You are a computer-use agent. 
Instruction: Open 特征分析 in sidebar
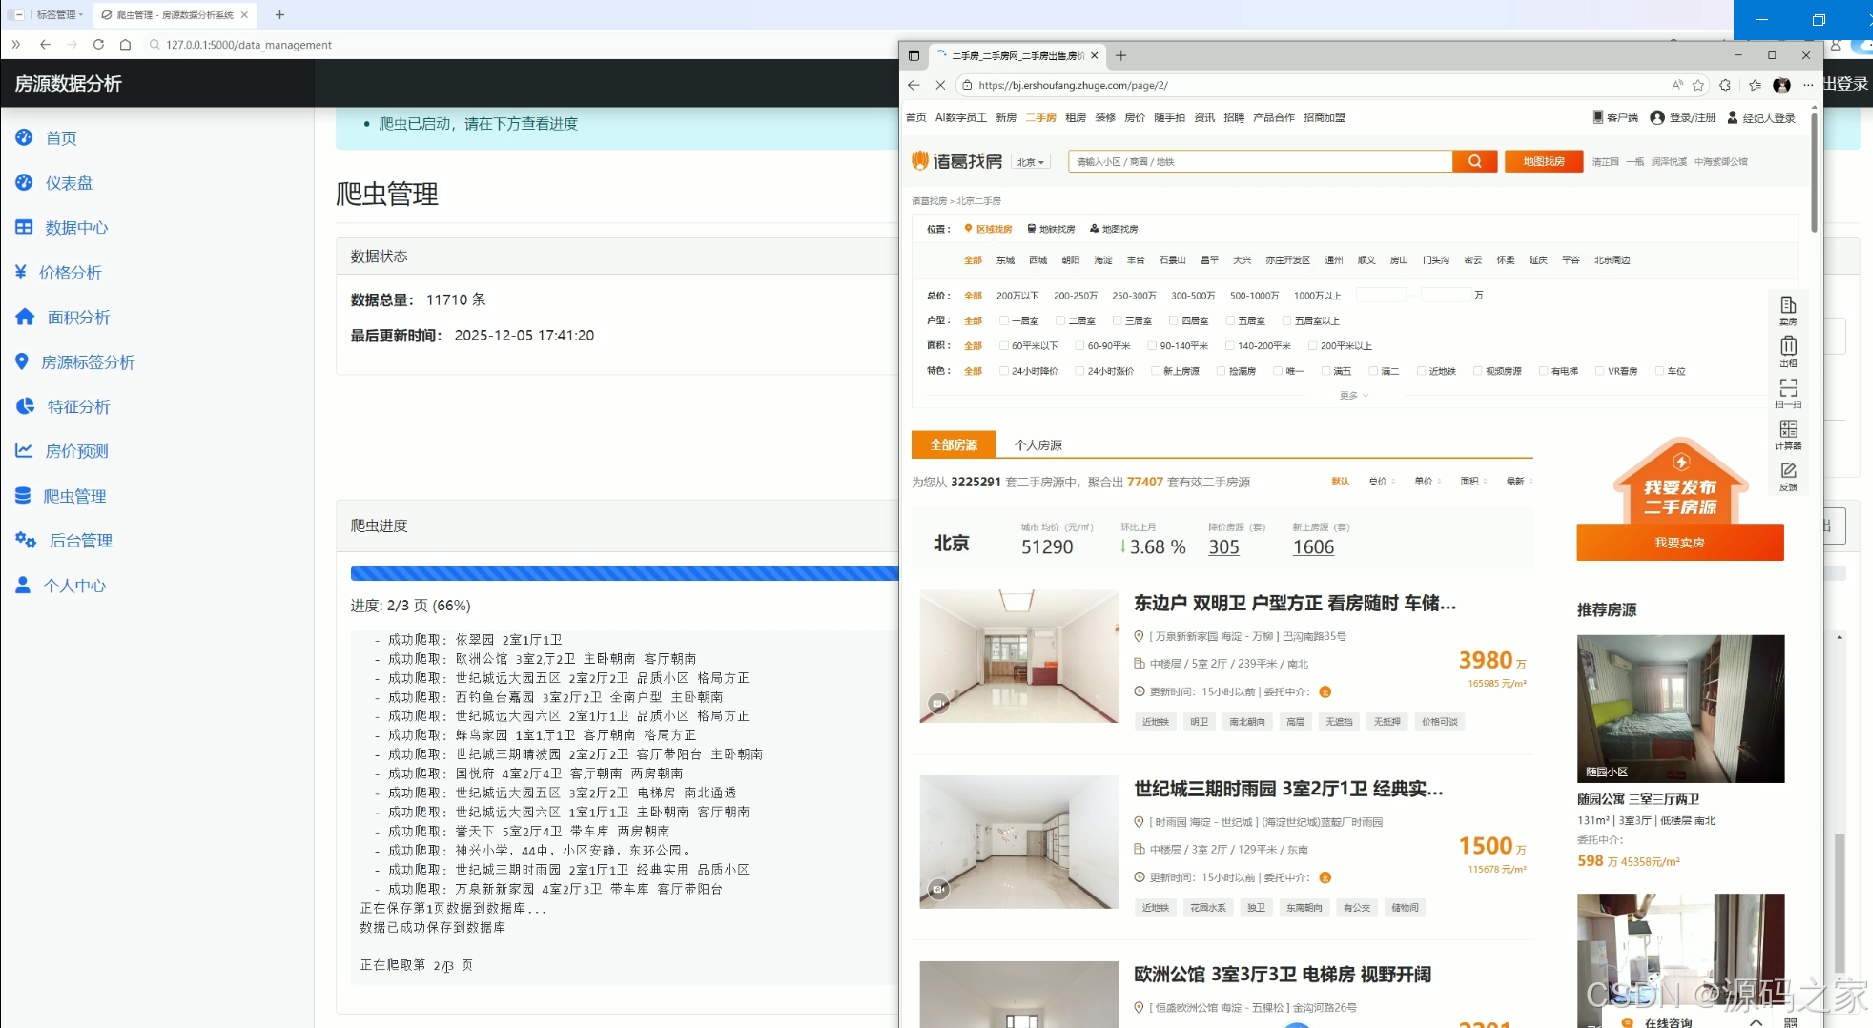coord(62,407)
